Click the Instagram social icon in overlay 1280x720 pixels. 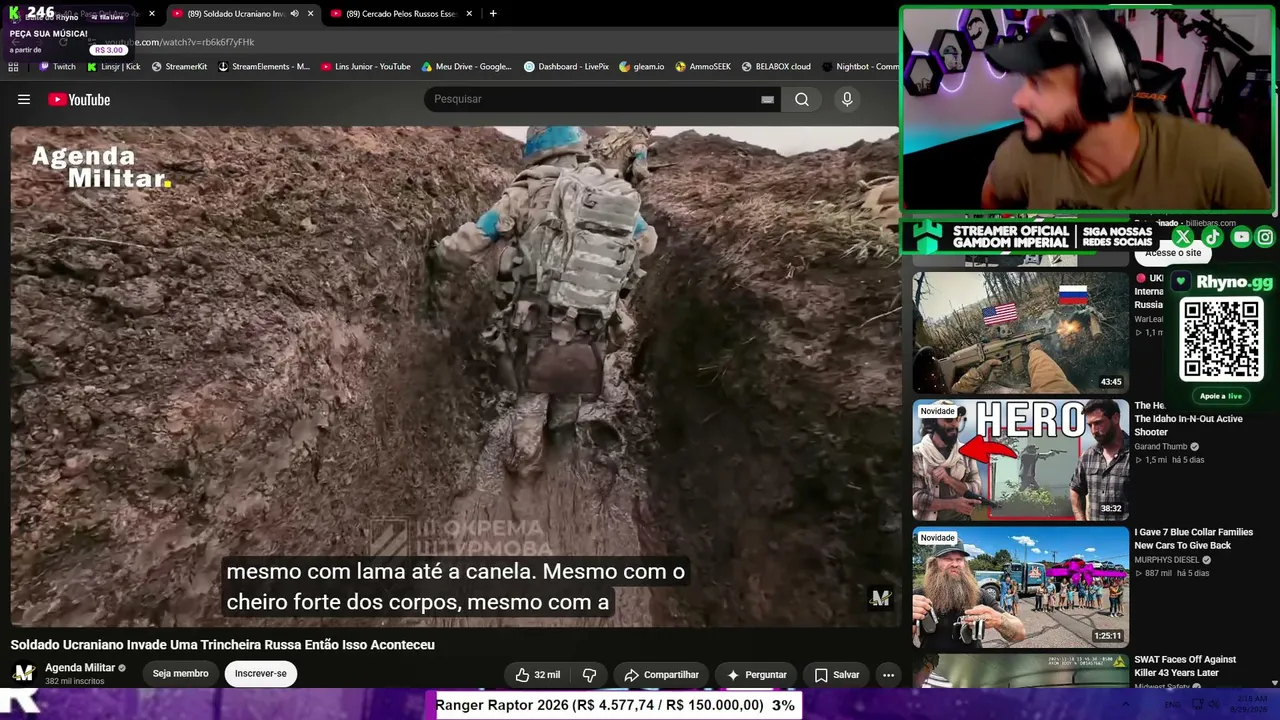click(x=1265, y=237)
